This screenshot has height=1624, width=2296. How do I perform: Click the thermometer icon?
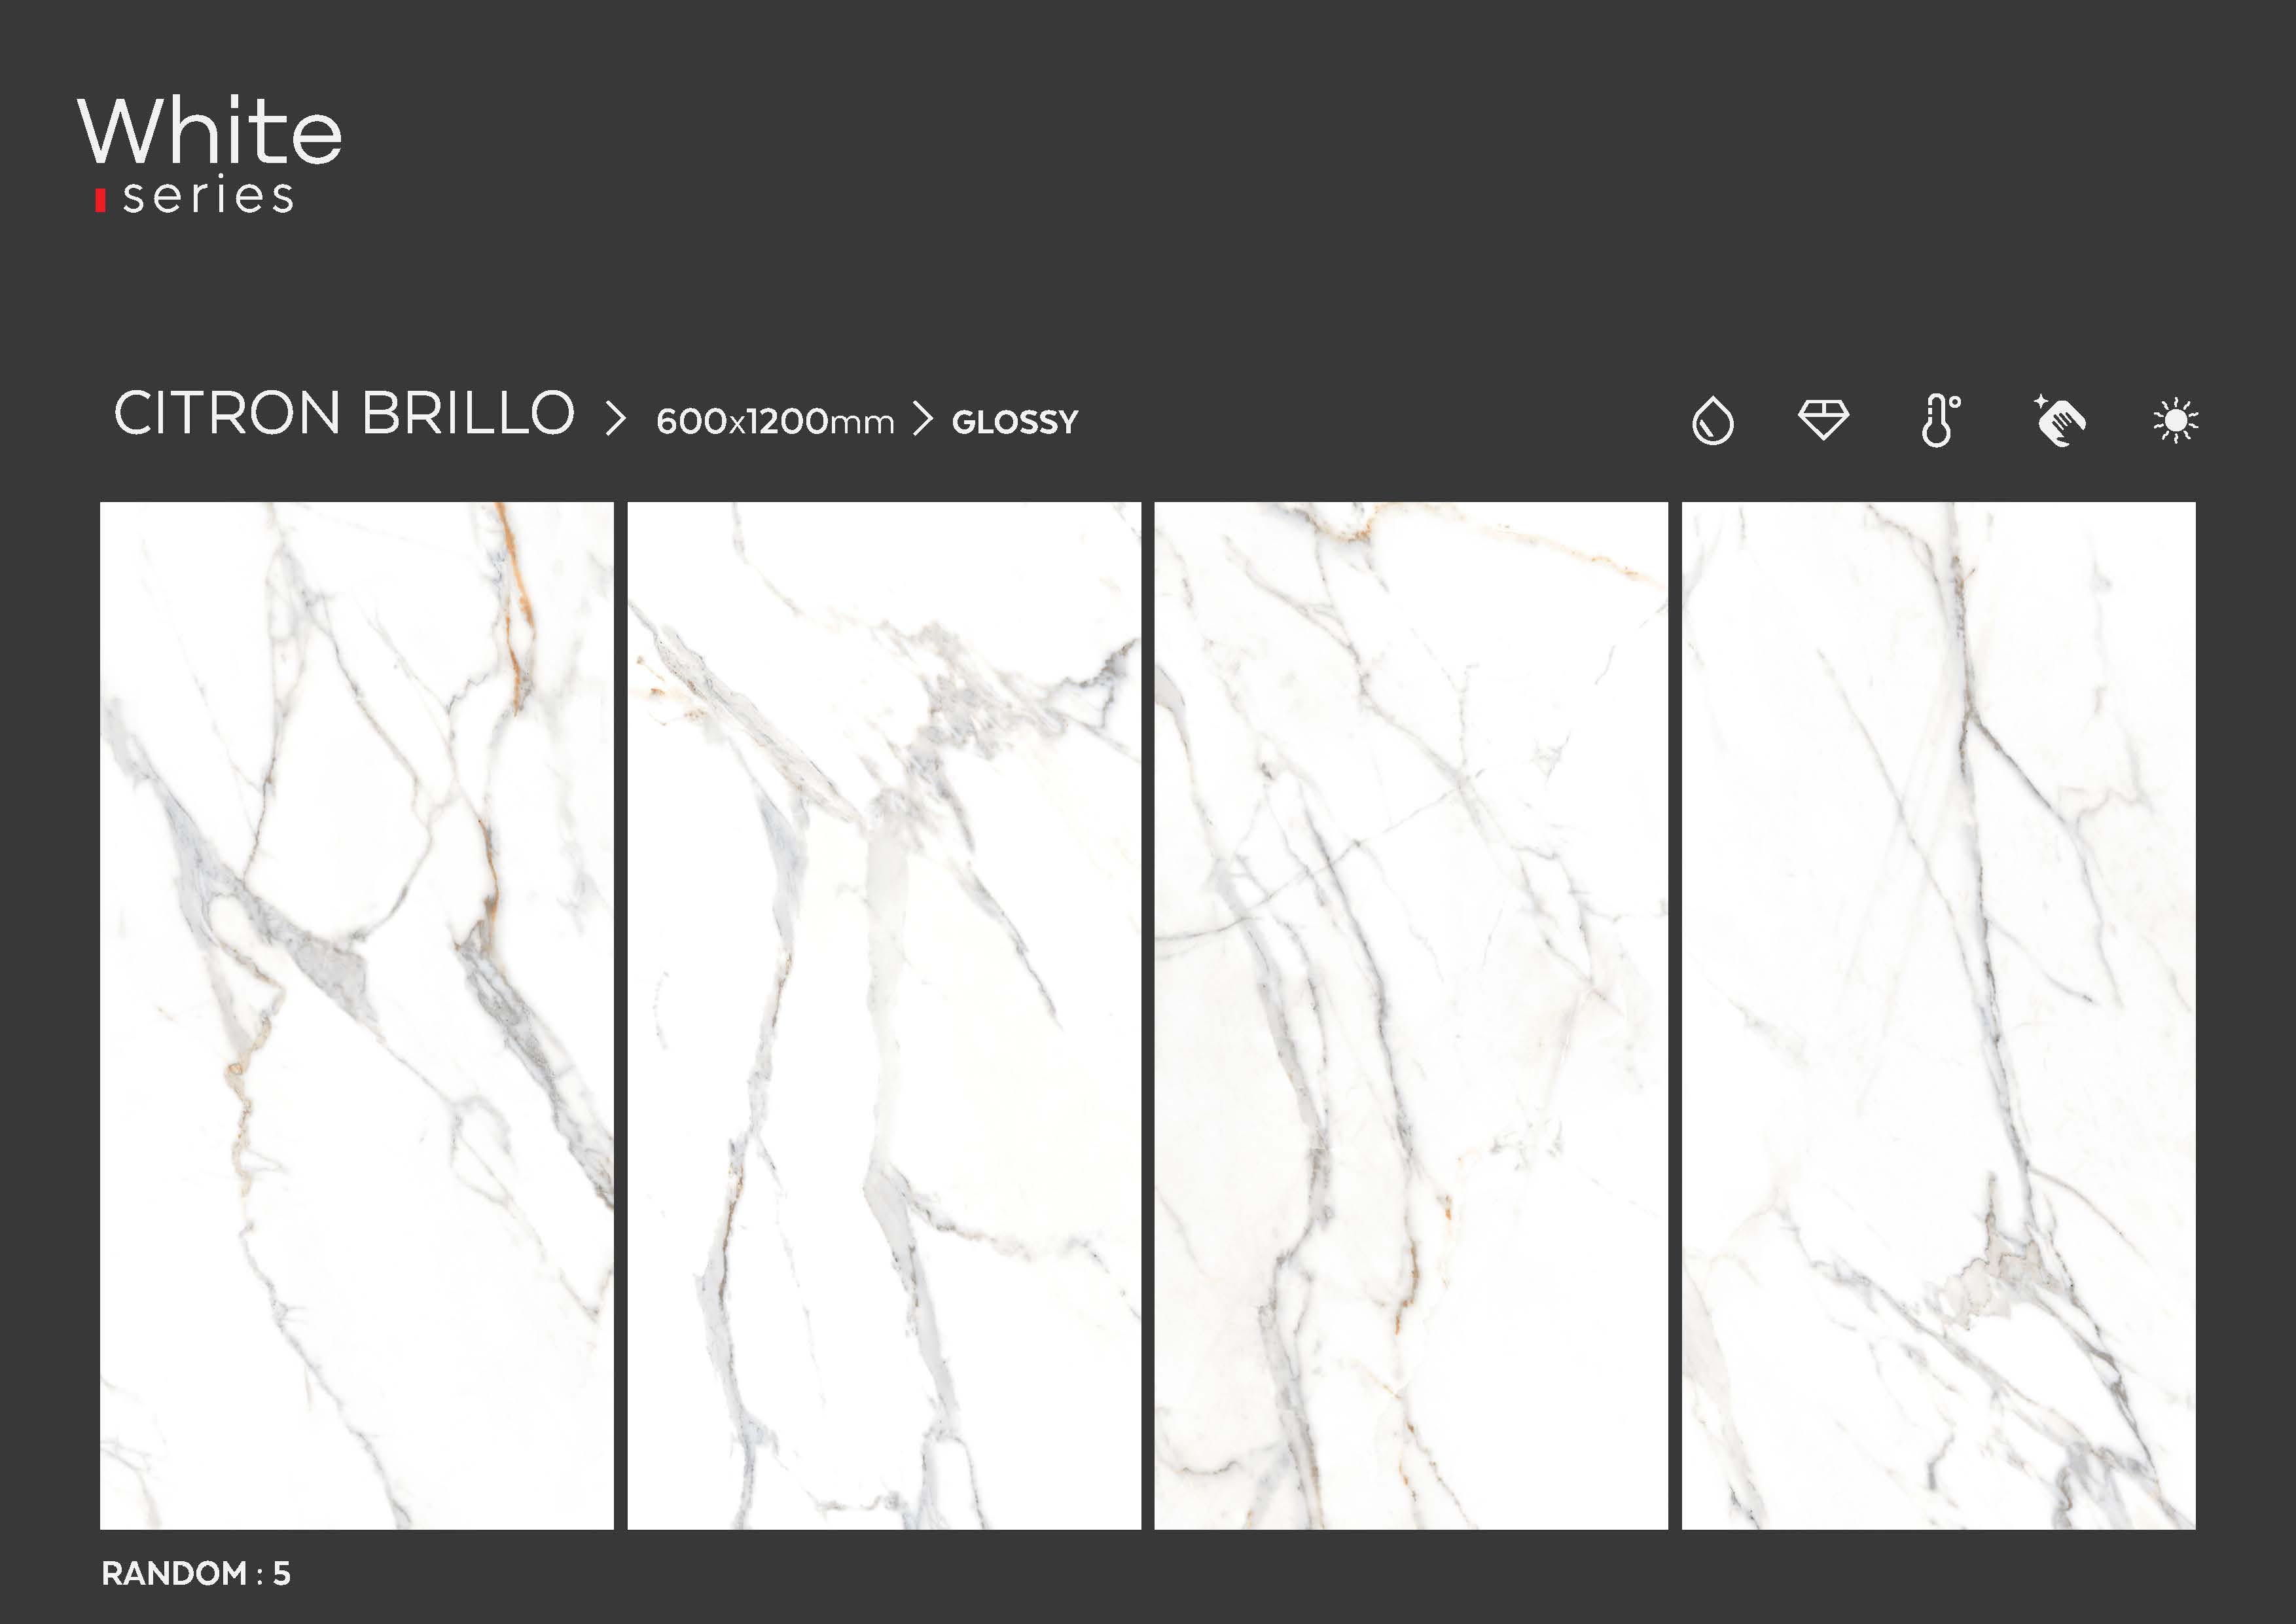pos(1940,420)
